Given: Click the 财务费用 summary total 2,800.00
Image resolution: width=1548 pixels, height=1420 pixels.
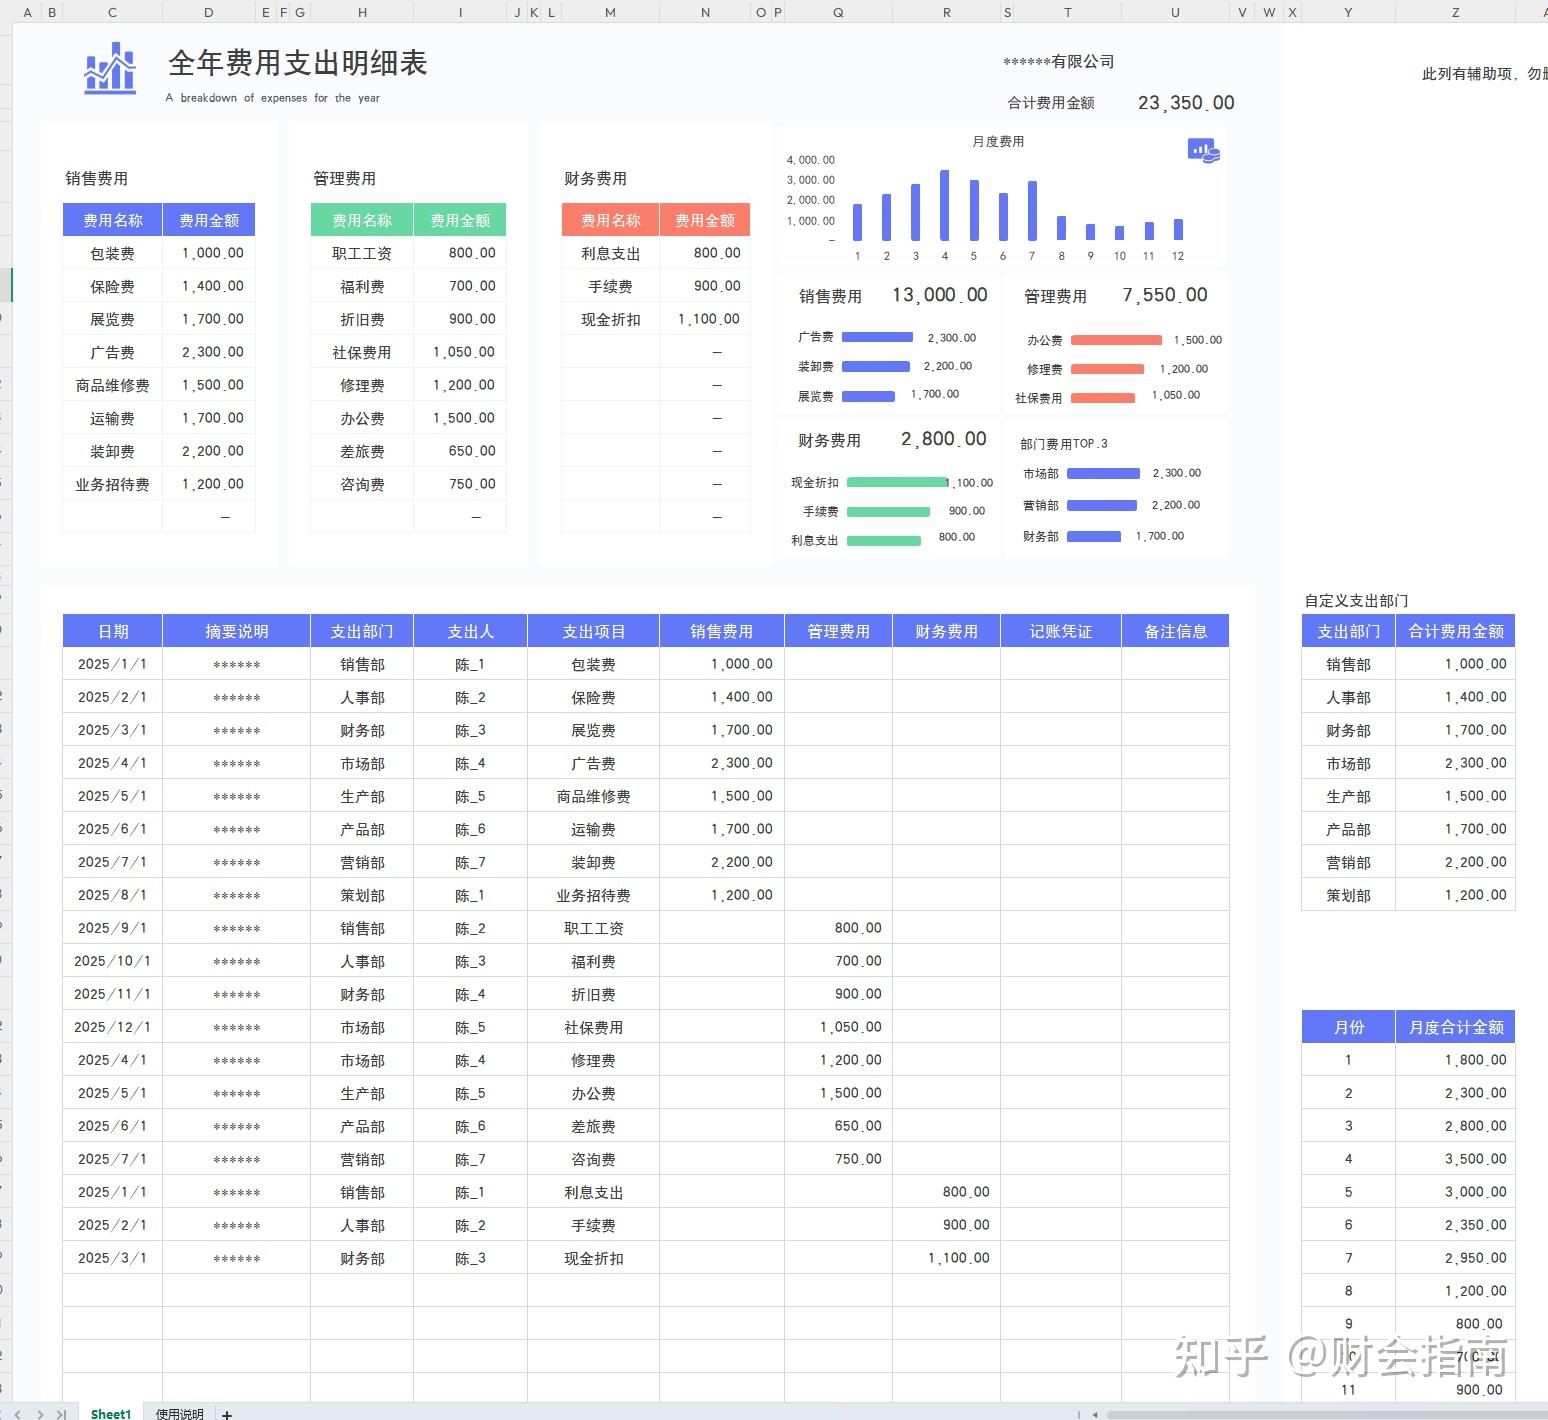Looking at the screenshot, I should [x=943, y=439].
